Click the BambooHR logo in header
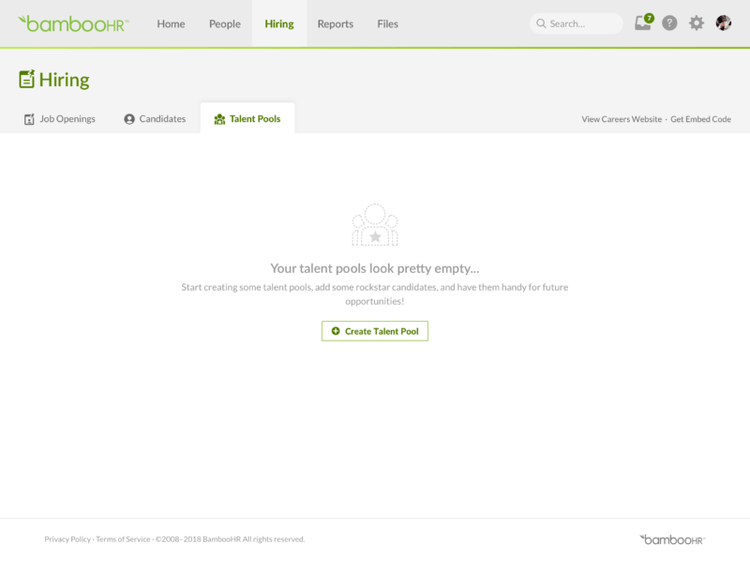This screenshot has width=750, height=575. (x=73, y=24)
